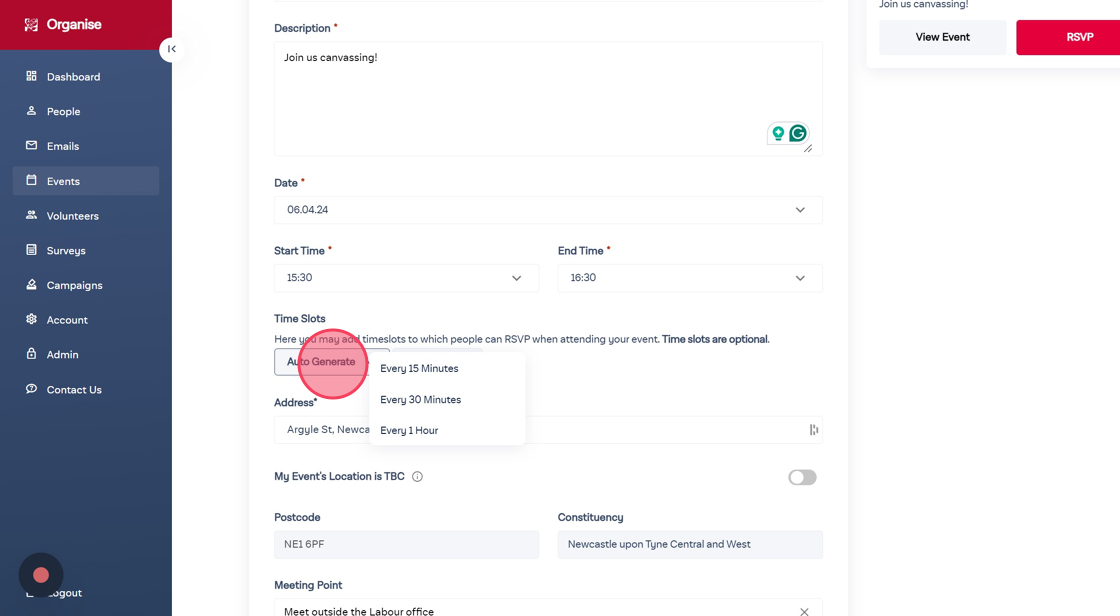Choose Every 30 Minutes option
1120x616 pixels.
tap(420, 400)
